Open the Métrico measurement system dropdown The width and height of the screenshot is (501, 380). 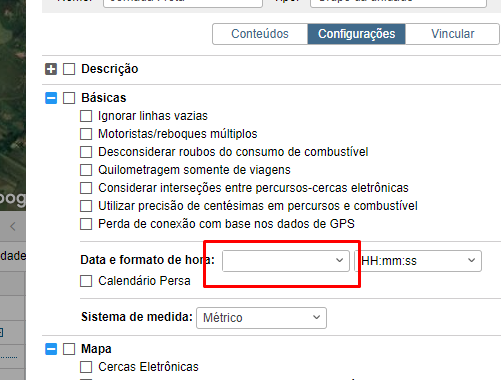click(x=261, y=318)
